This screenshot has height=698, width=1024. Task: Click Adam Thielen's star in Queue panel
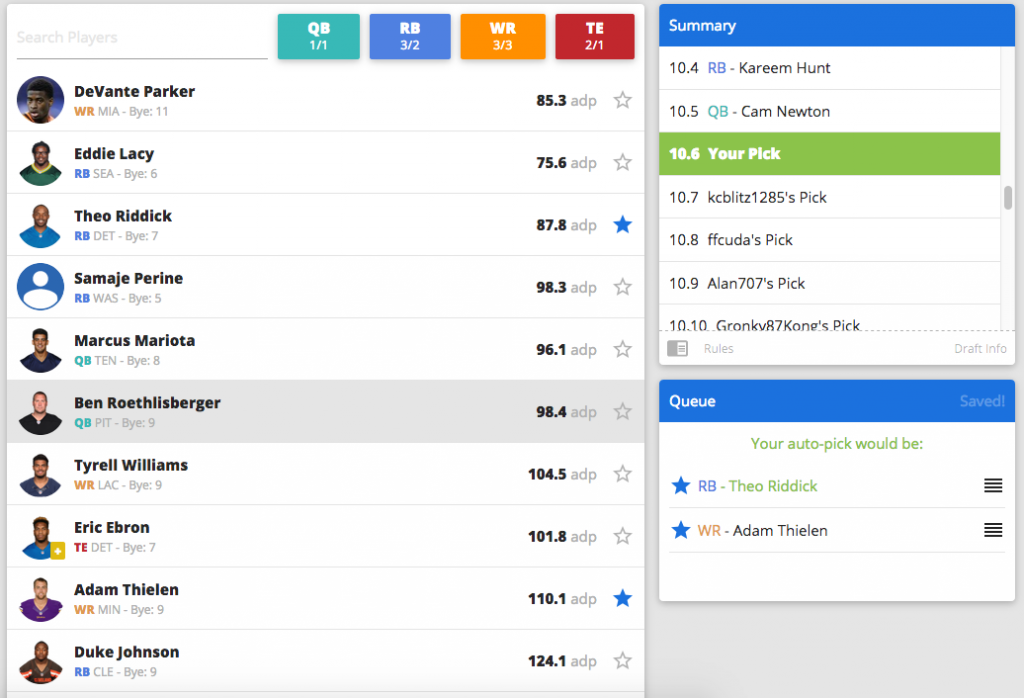[681, 530]
